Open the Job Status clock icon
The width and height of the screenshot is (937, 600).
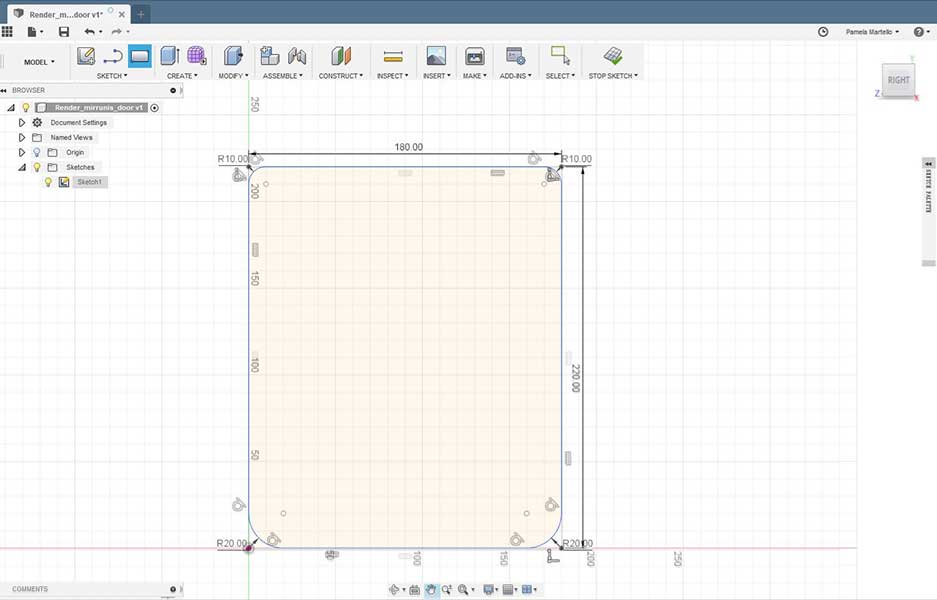click(823, 32)
